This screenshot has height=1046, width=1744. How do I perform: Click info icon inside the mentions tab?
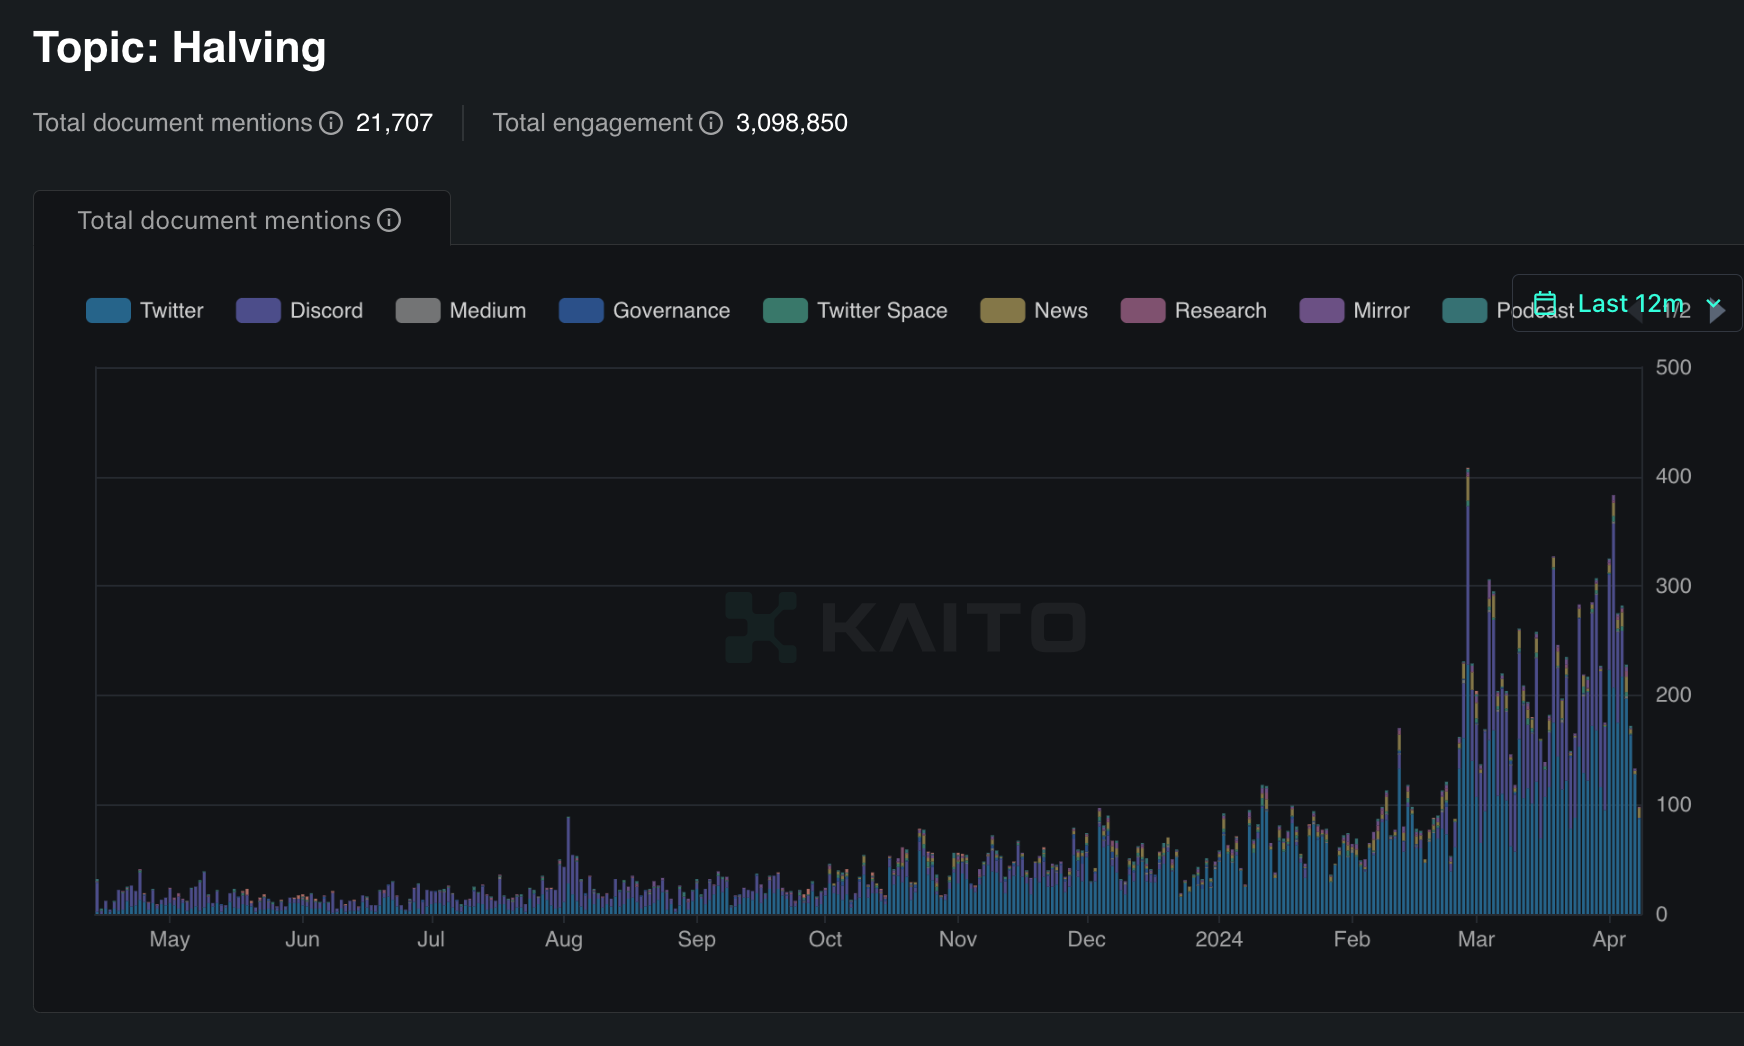click(x=389, y=220)
